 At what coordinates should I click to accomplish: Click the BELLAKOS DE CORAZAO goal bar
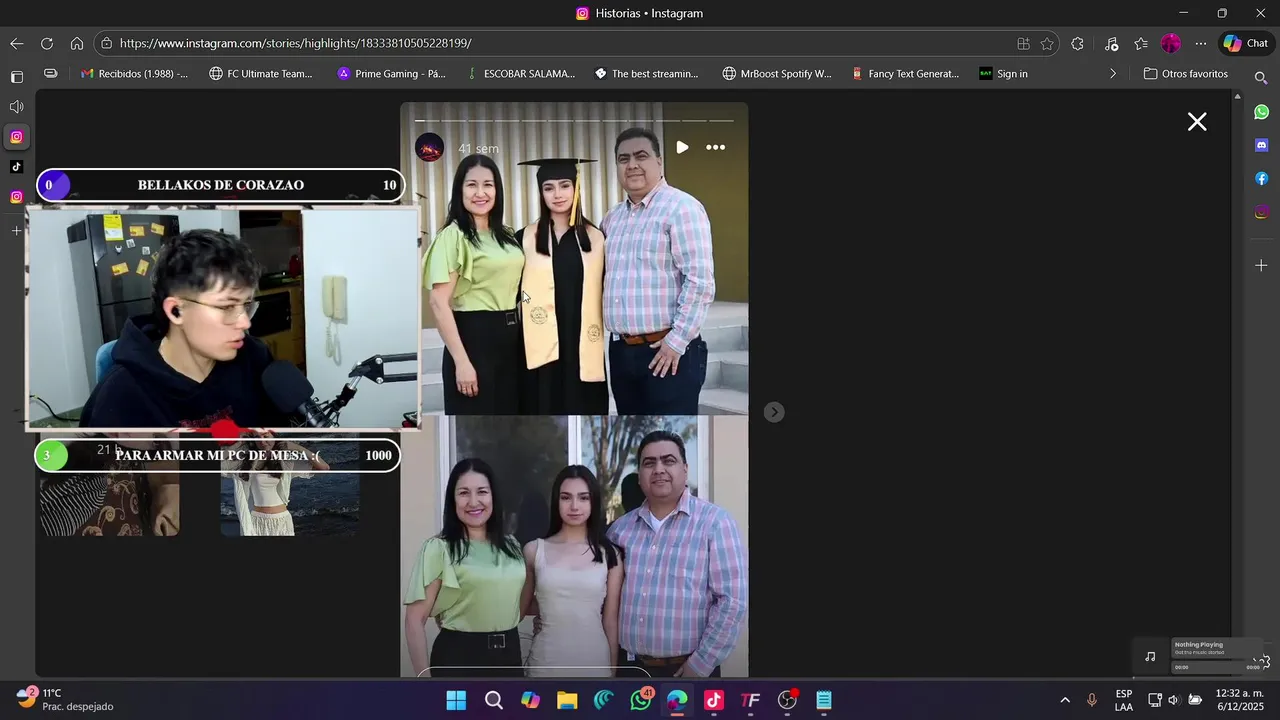click(x=220, y=185)
